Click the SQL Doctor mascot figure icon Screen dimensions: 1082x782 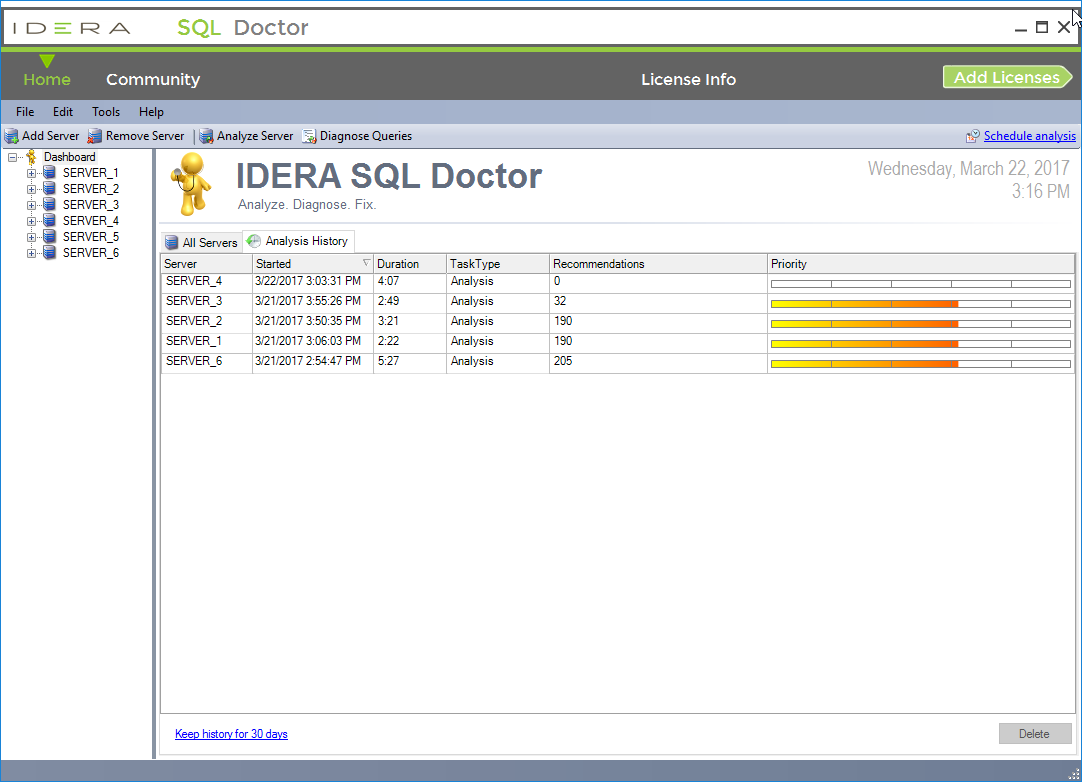pos(189,183)
